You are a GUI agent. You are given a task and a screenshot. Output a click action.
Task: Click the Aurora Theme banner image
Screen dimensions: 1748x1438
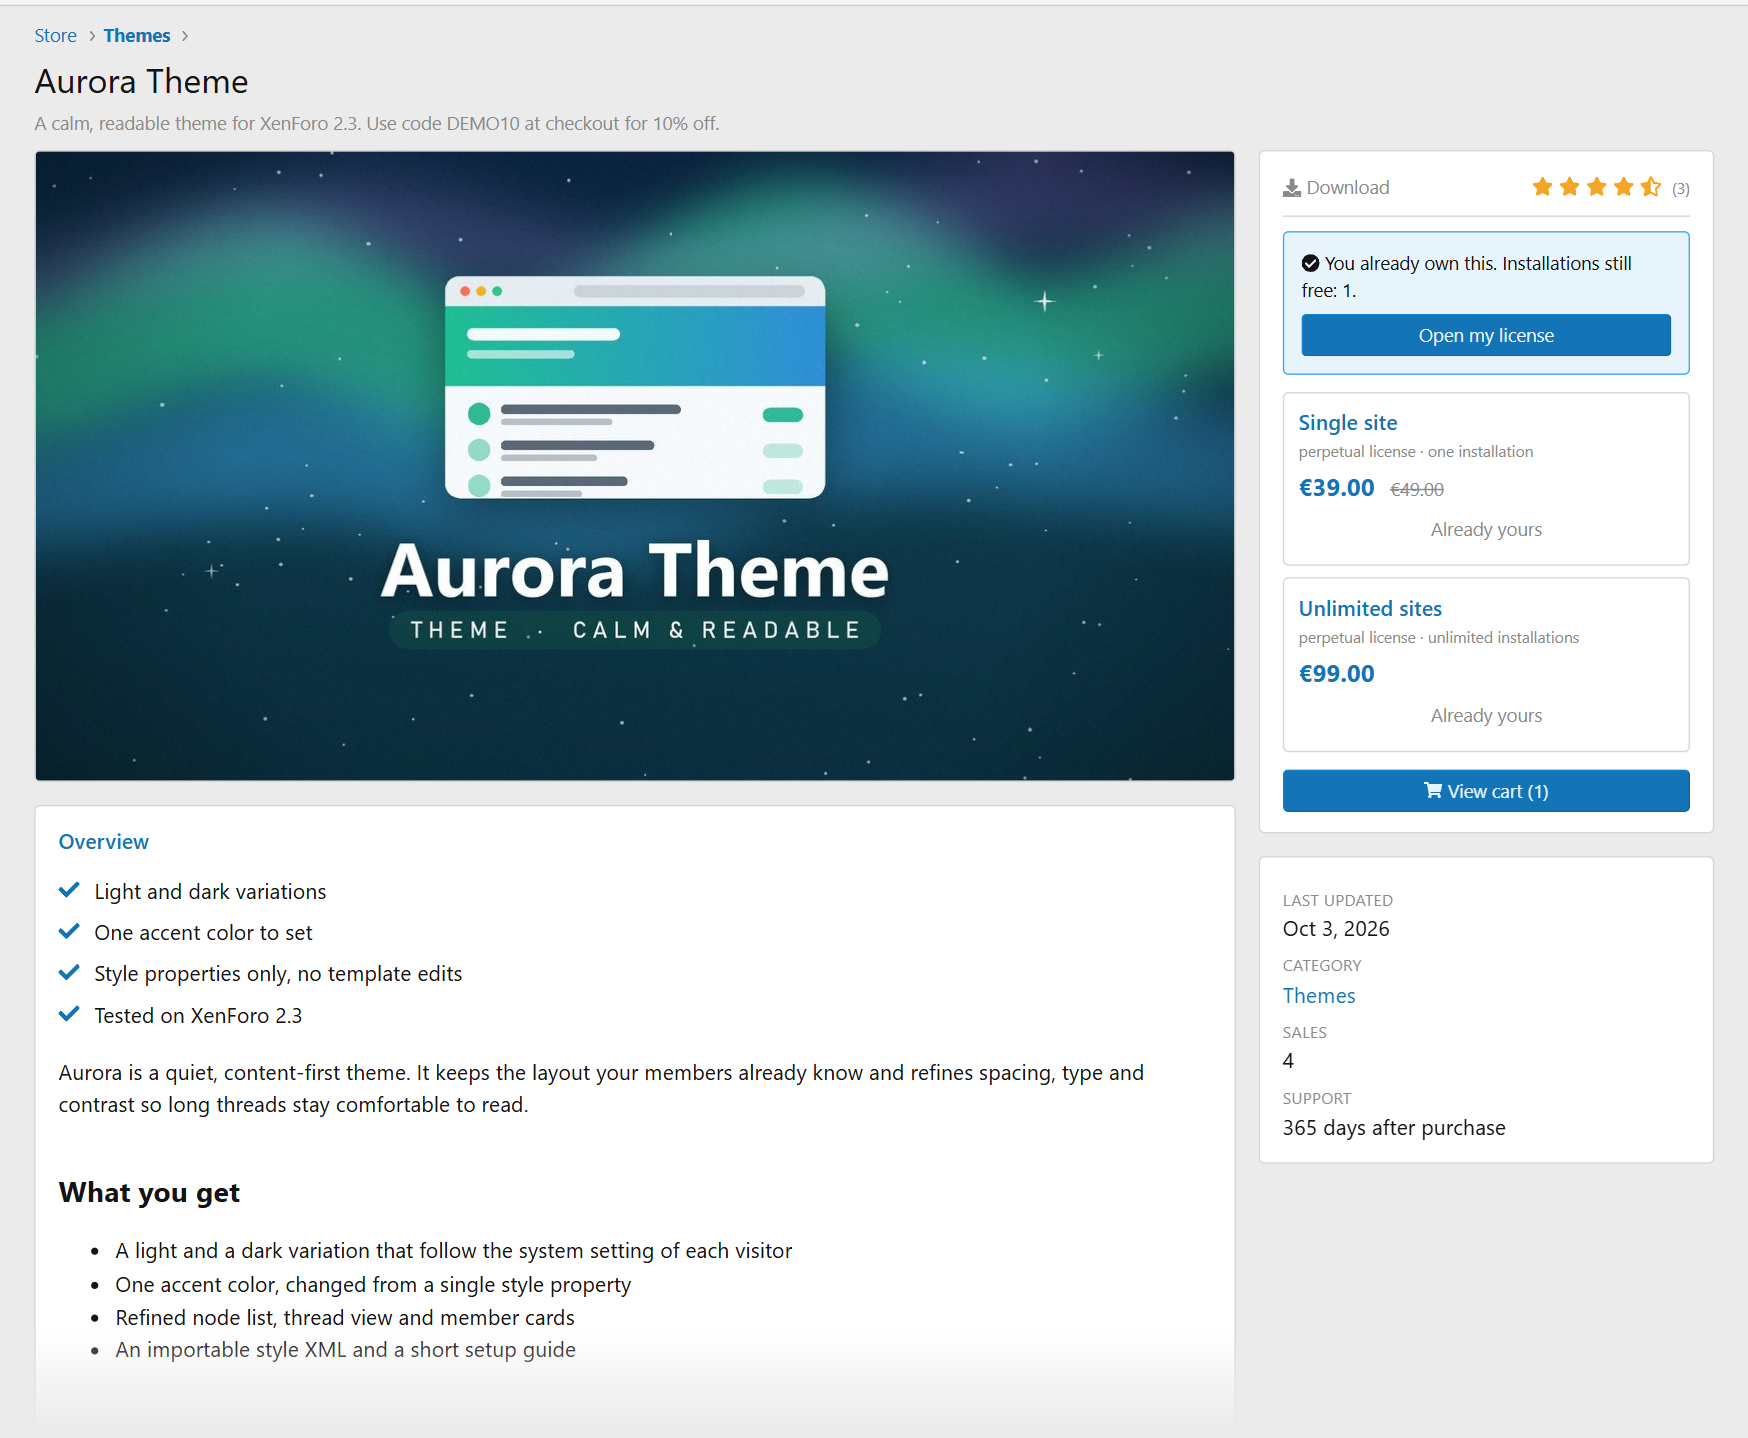pos(635,466)
